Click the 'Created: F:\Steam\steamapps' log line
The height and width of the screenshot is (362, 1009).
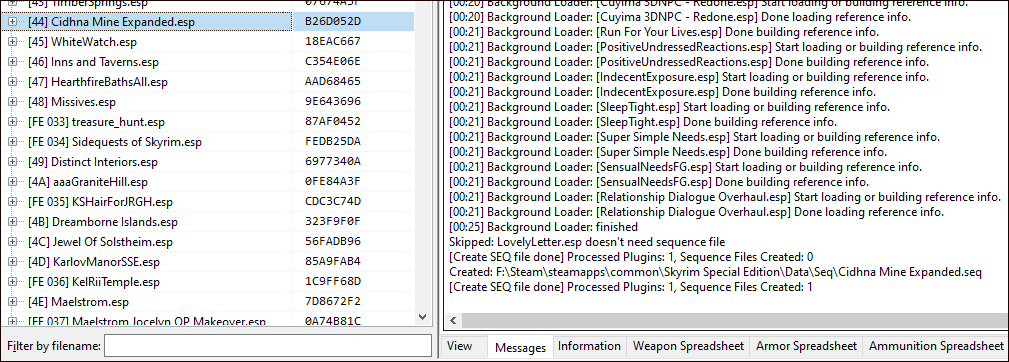pos(715,271)
